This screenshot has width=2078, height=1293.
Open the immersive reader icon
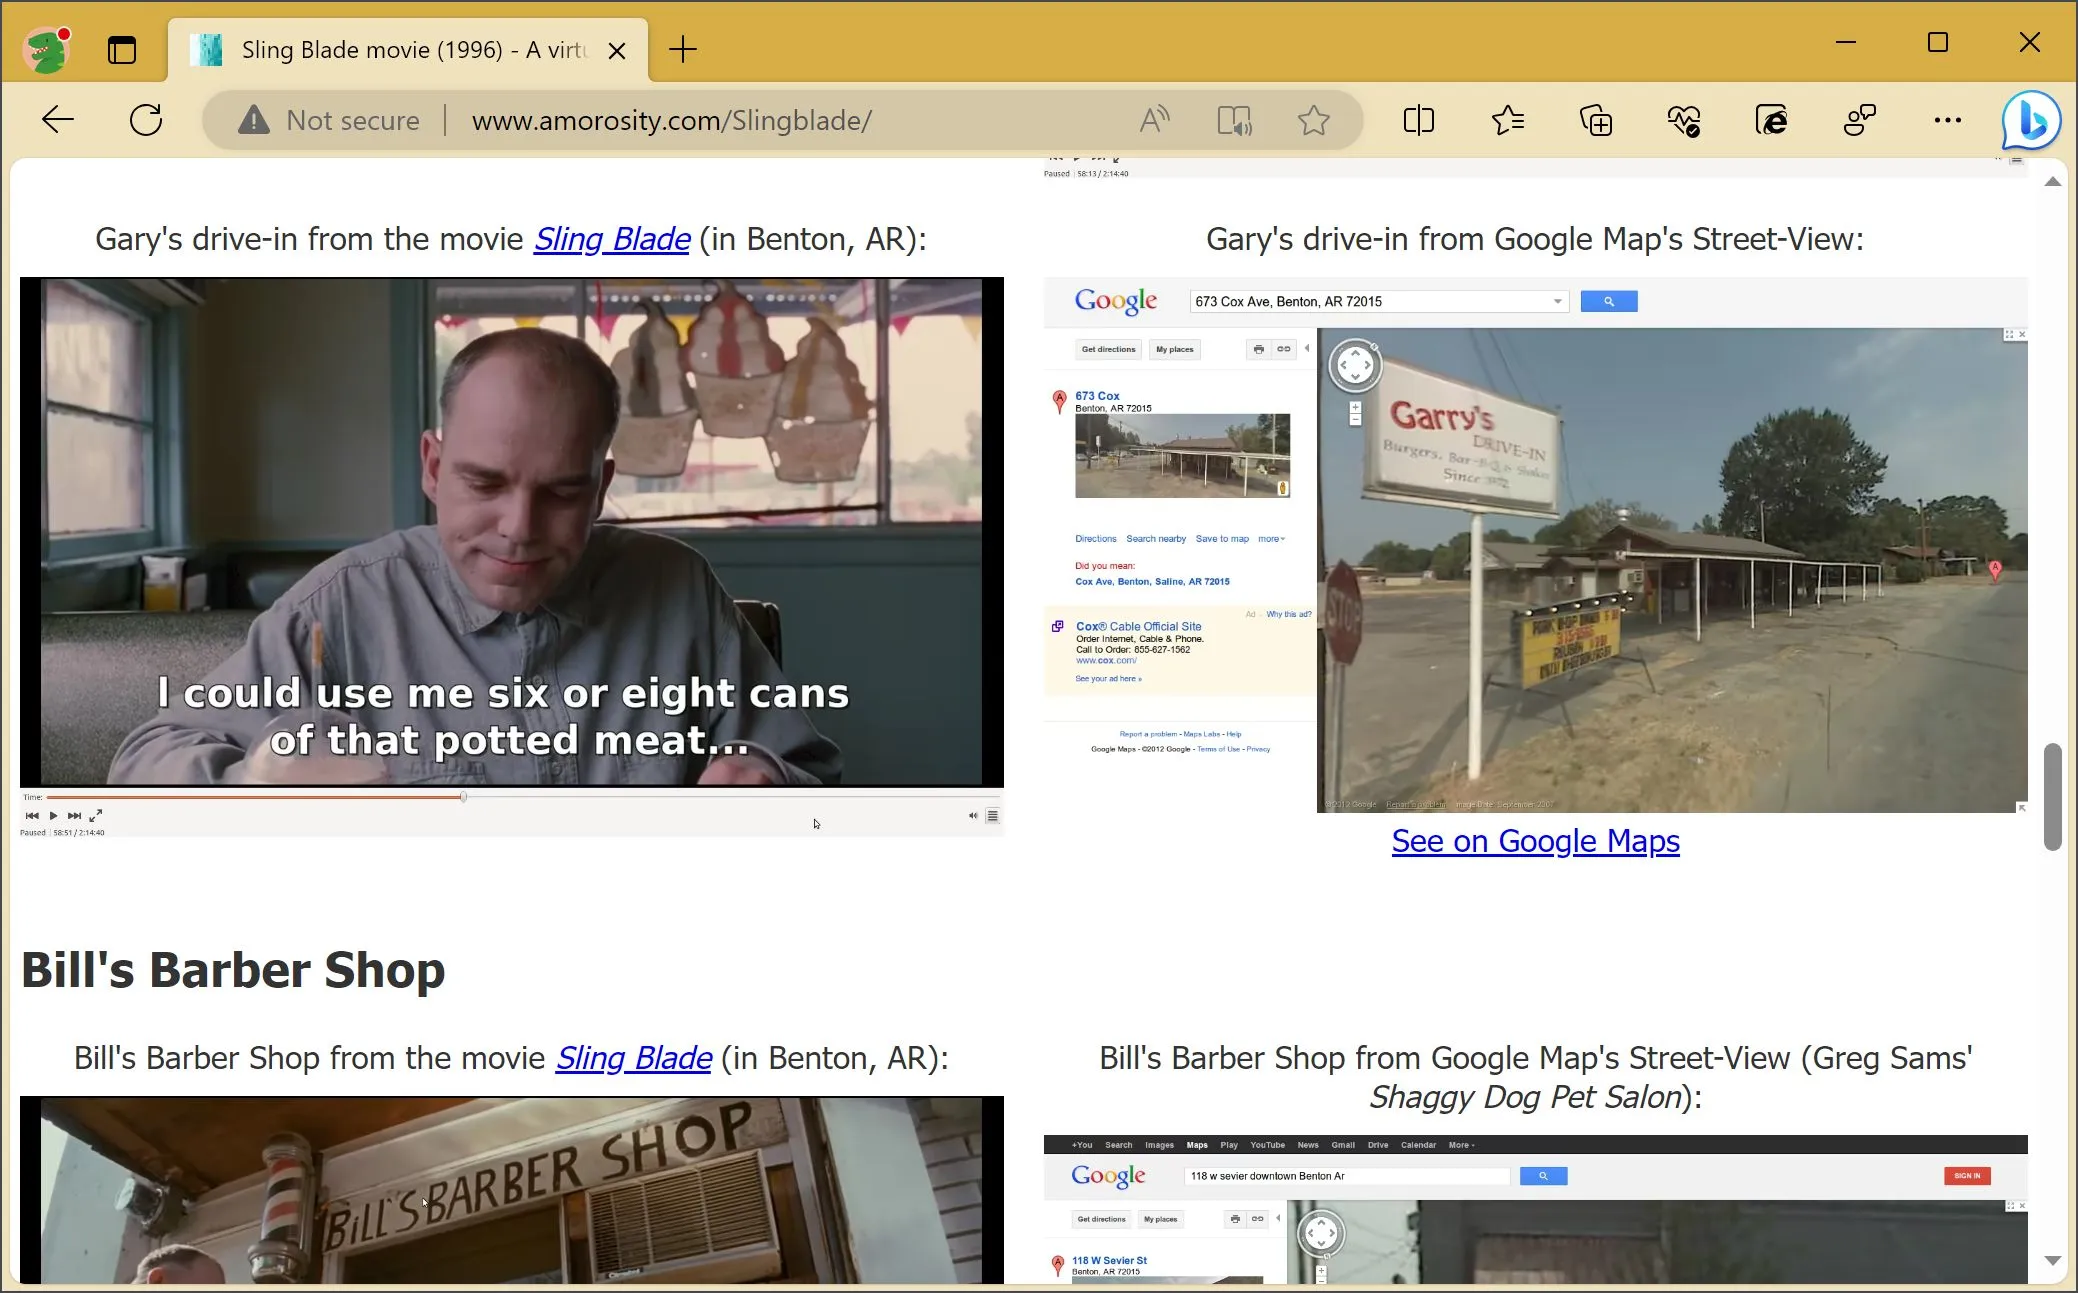pyautogui.click(x=1234, y=120)
